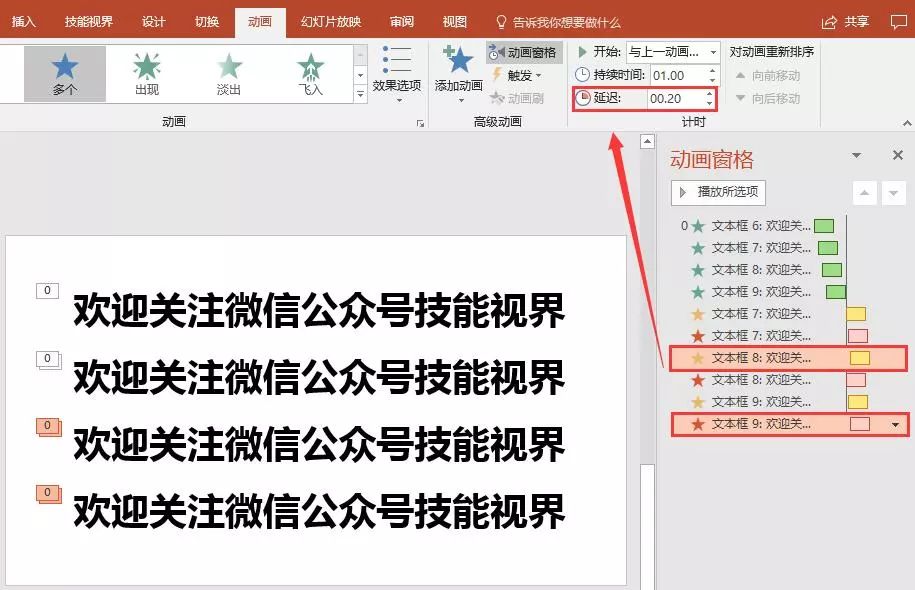Viewport: 915px width, 590px height.
Task: Click the 共享 (Share) button
Action: pyautogui.click(x=846, y=21)
